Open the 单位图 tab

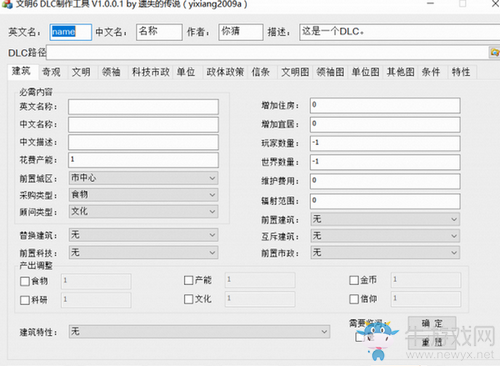365,72
